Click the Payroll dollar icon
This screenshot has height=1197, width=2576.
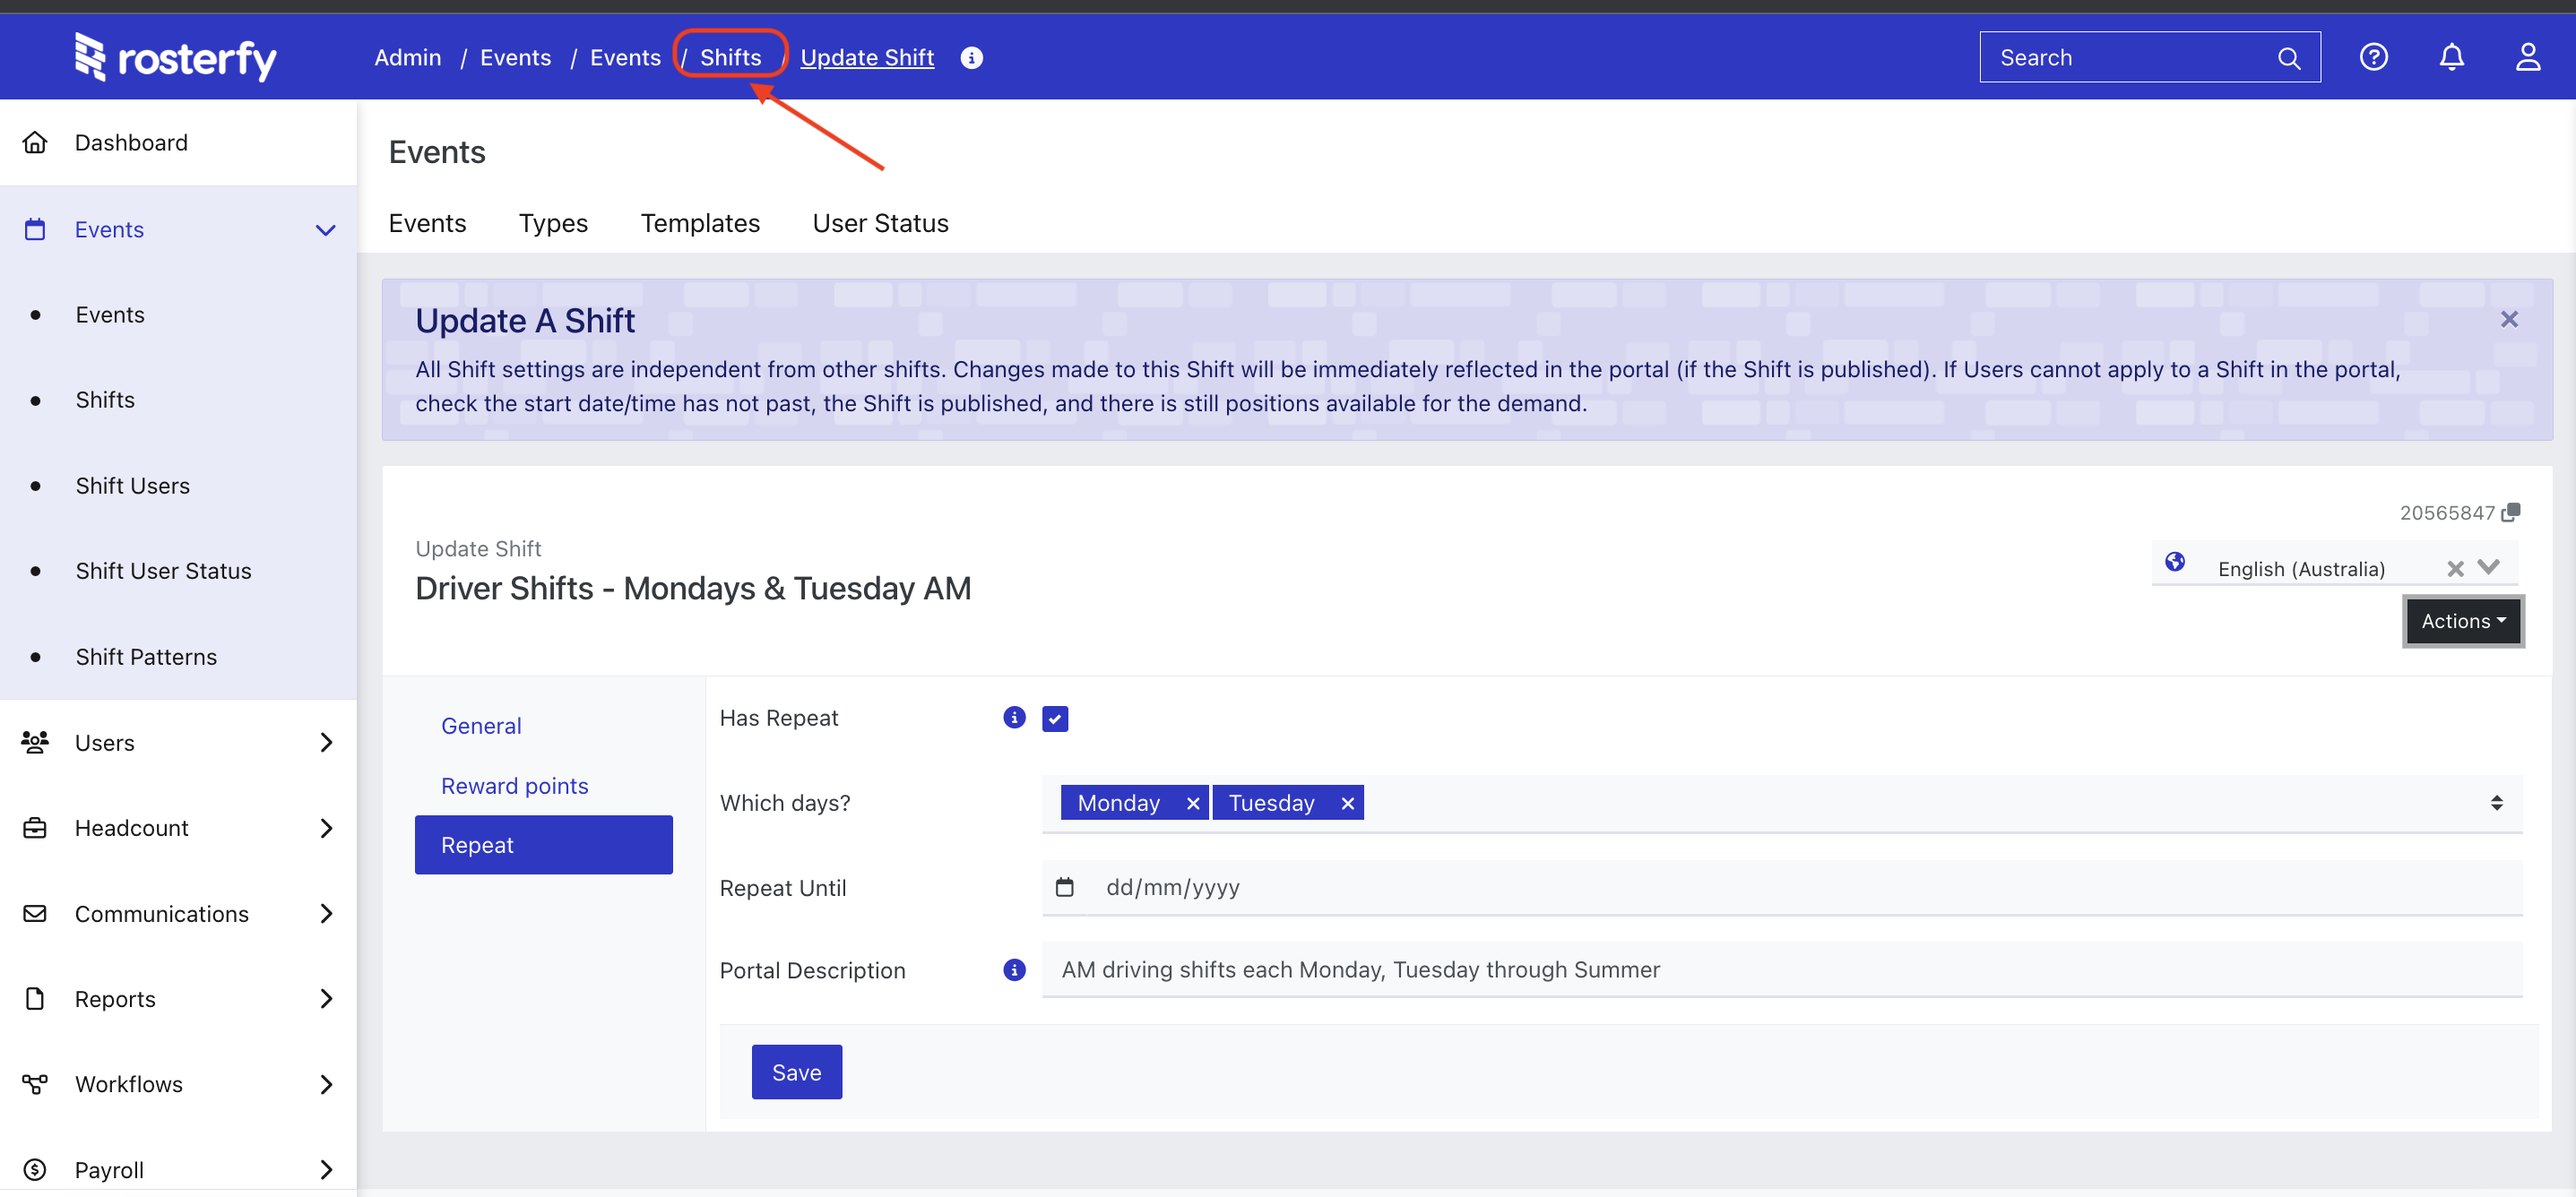click(35, 1169)
